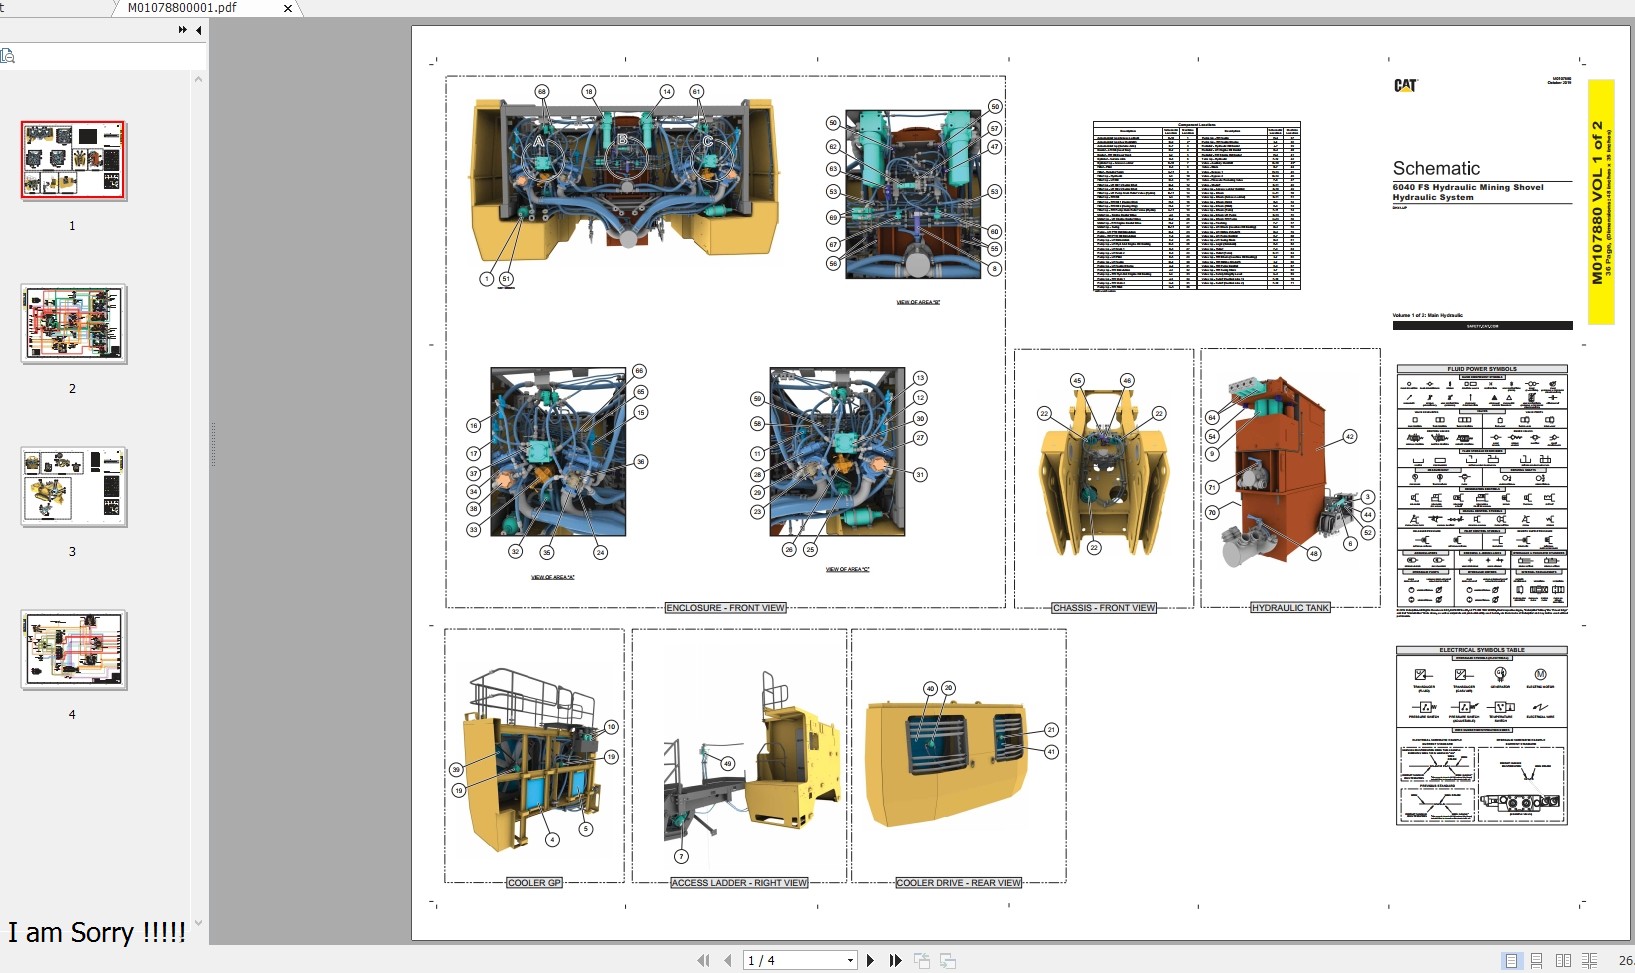Go to the last page using skip-forward control
Viewport: 1635px width, 973px height.
tap(897, 961)
